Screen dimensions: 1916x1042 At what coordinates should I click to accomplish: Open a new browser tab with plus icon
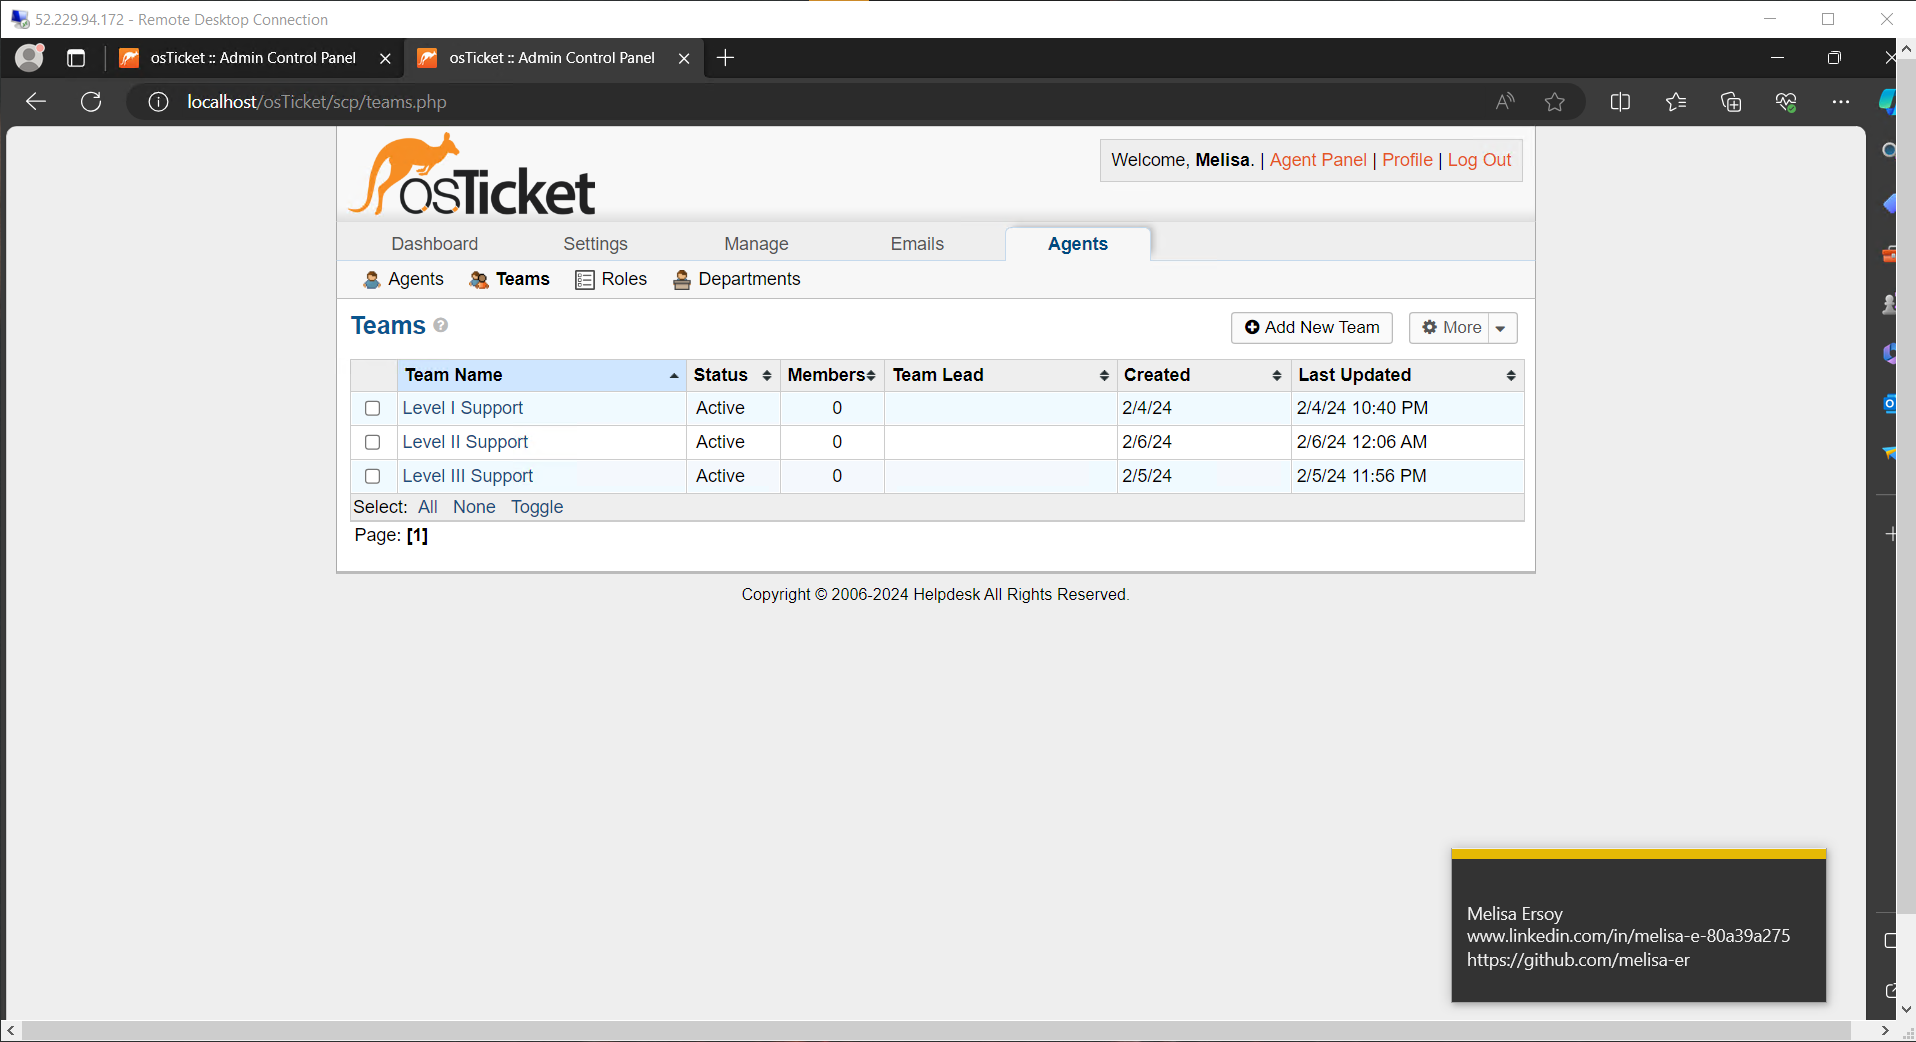(x=726, y=58)
